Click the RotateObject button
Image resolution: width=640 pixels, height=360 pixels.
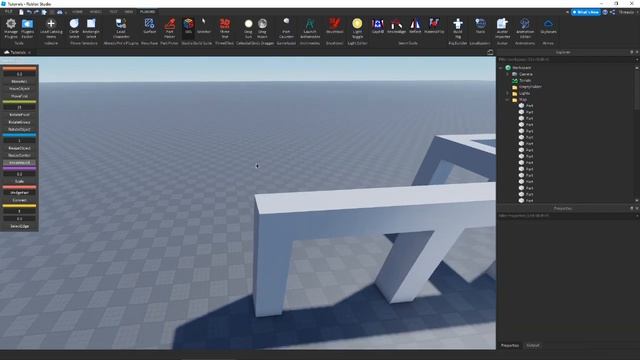point(19,129)
